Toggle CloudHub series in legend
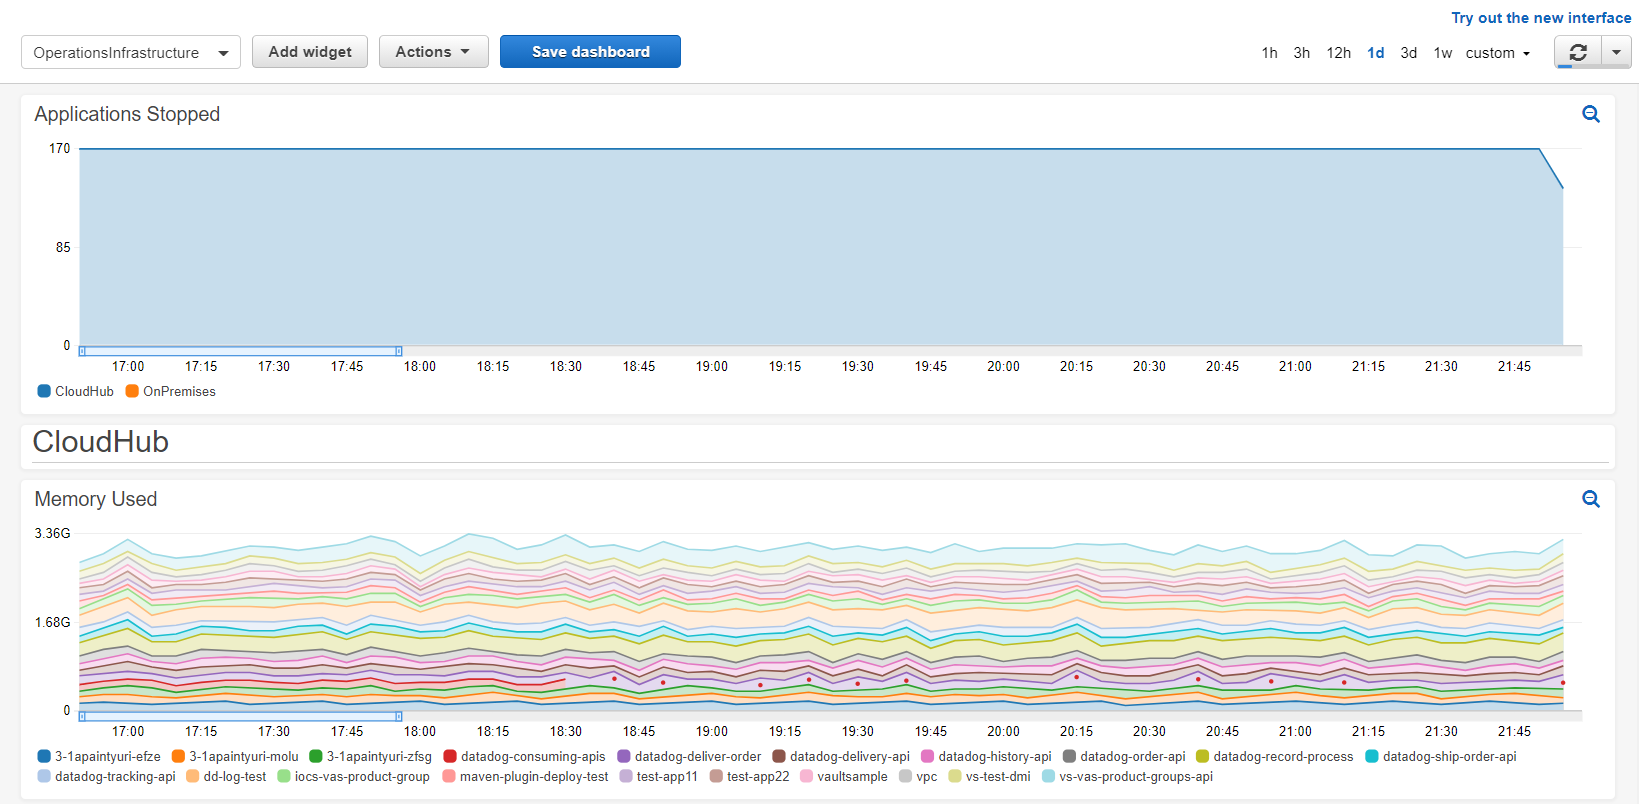This screenshot has height=804, width=1639. (x=75, y=391)
